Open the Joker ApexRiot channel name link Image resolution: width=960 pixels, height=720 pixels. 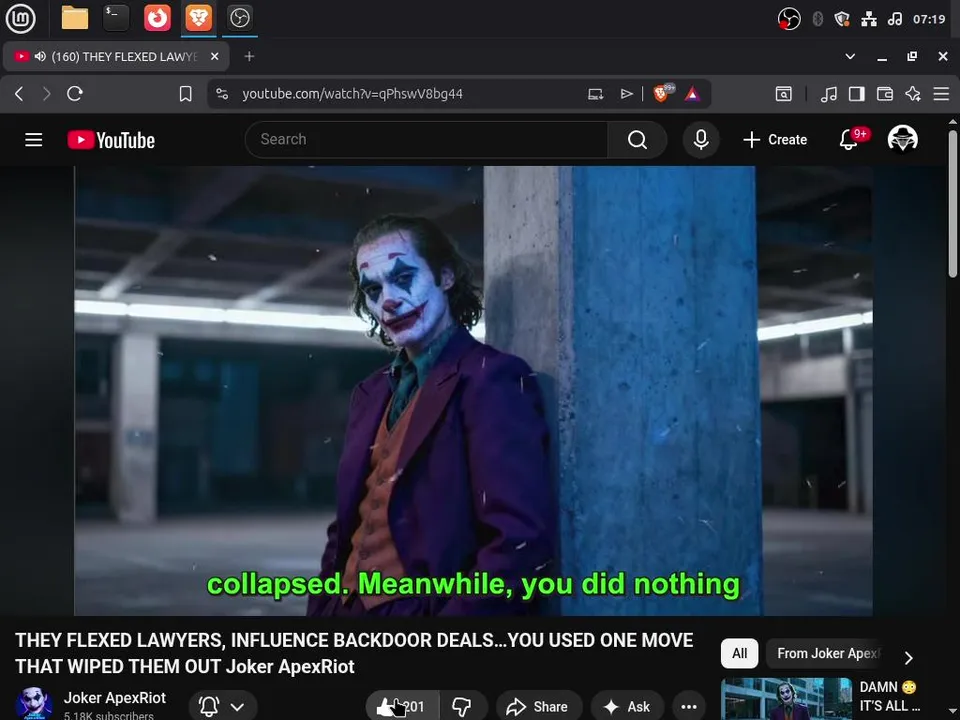click(x=114, y=698)
